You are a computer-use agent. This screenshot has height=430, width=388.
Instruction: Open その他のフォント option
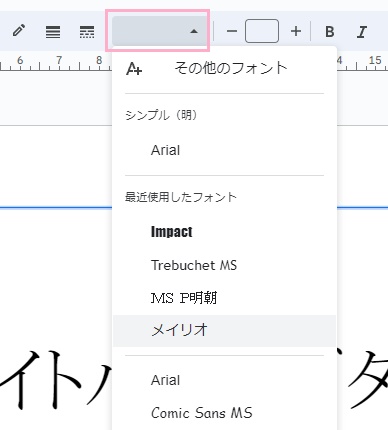[224, 69]
